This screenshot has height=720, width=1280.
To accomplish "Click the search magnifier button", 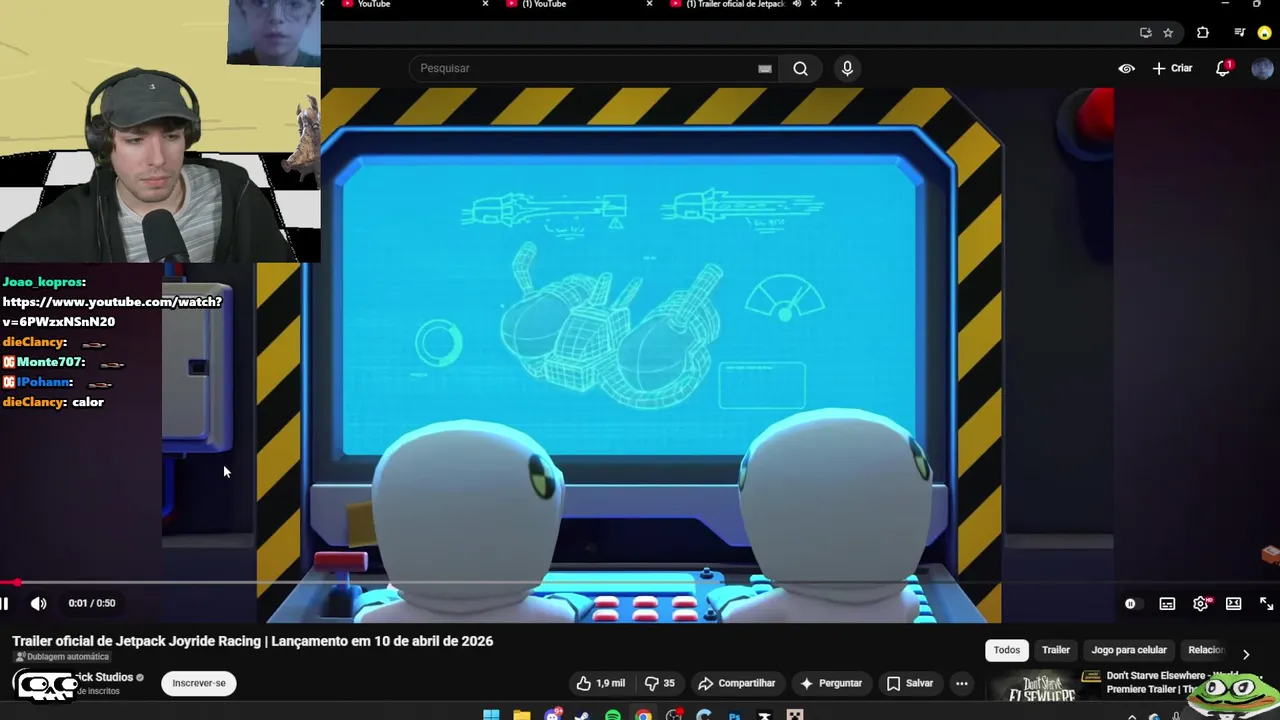I will [x=800, y=68].
